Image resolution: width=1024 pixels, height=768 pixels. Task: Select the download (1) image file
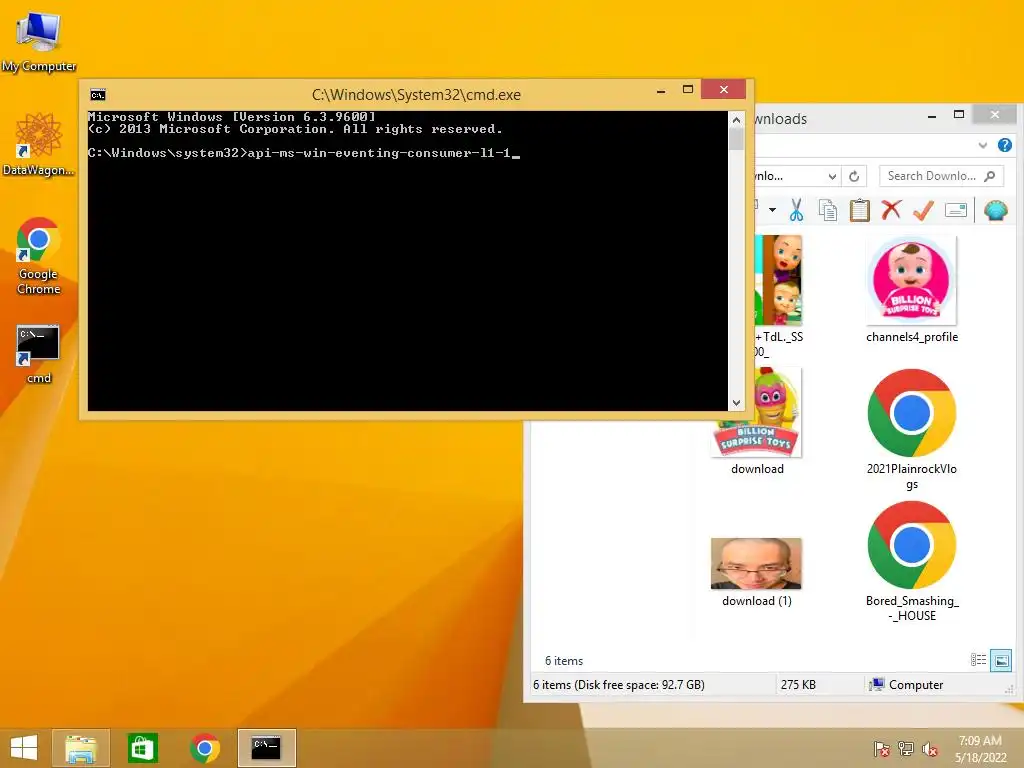(x=756, y=572)
